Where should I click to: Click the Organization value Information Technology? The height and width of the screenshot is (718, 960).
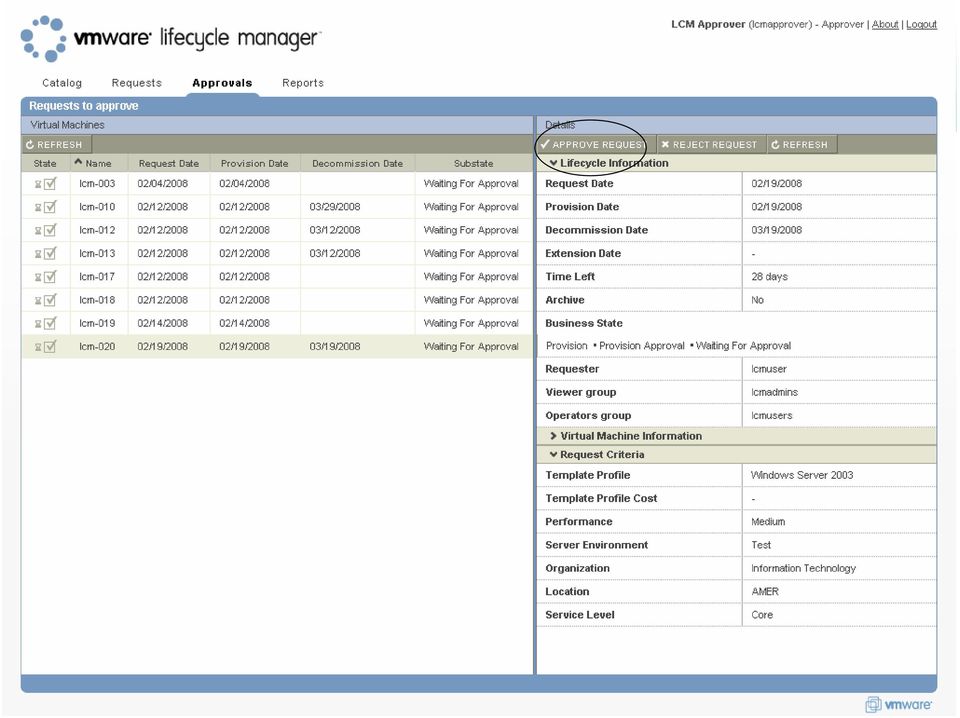coord(804,568)
